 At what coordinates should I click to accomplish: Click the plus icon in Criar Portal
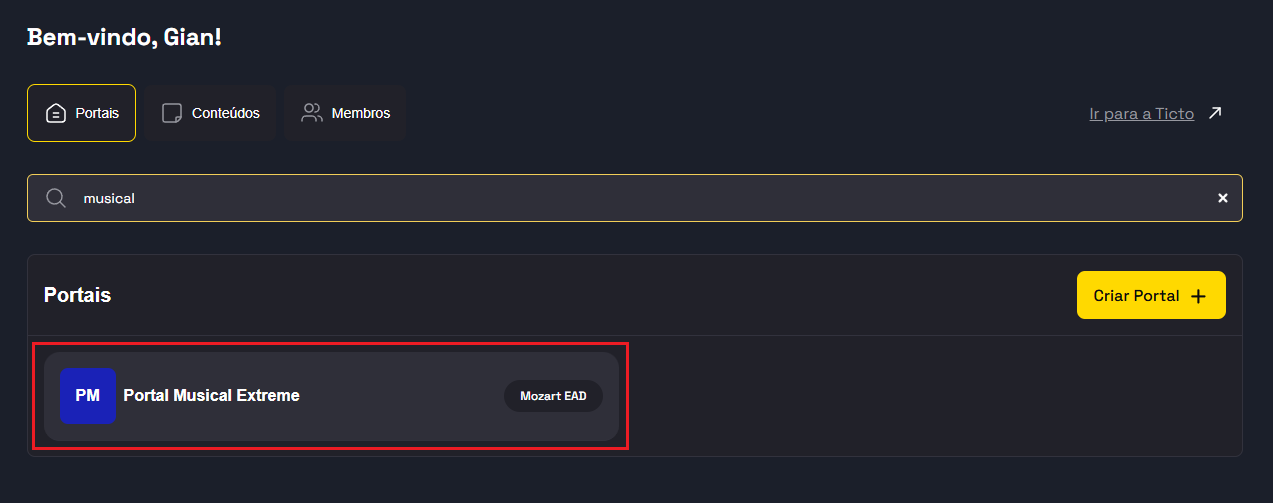click(1199, 296)
